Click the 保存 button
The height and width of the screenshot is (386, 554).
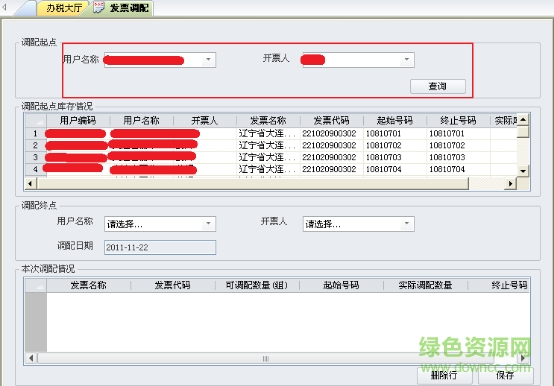pyautogui.click(x=506, y=375)
